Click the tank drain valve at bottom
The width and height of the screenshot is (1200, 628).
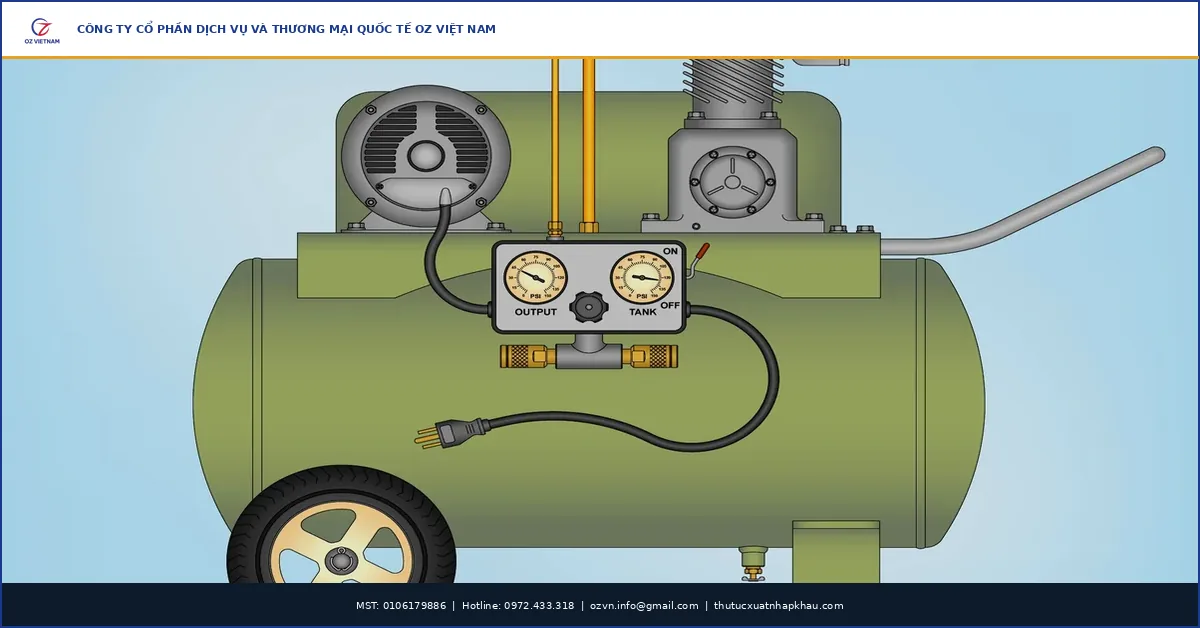753,563
